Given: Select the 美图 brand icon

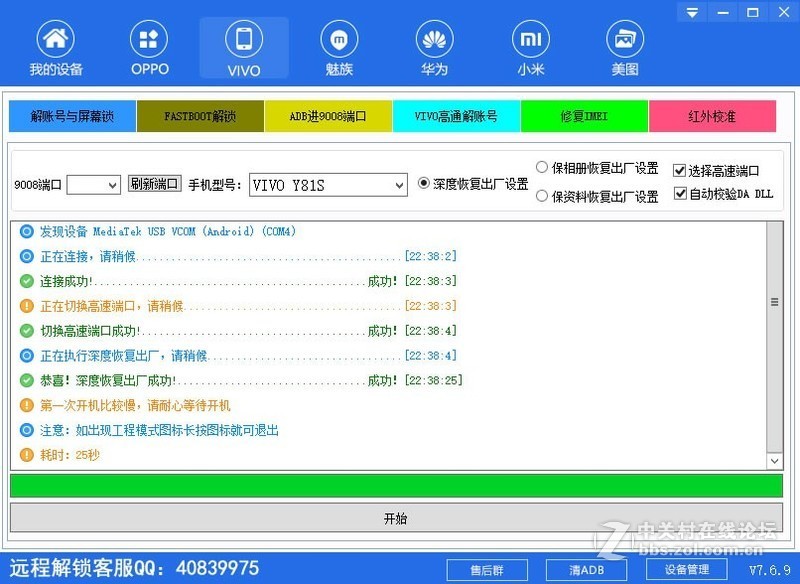Looking at the screenshot, I should [625, 47].
